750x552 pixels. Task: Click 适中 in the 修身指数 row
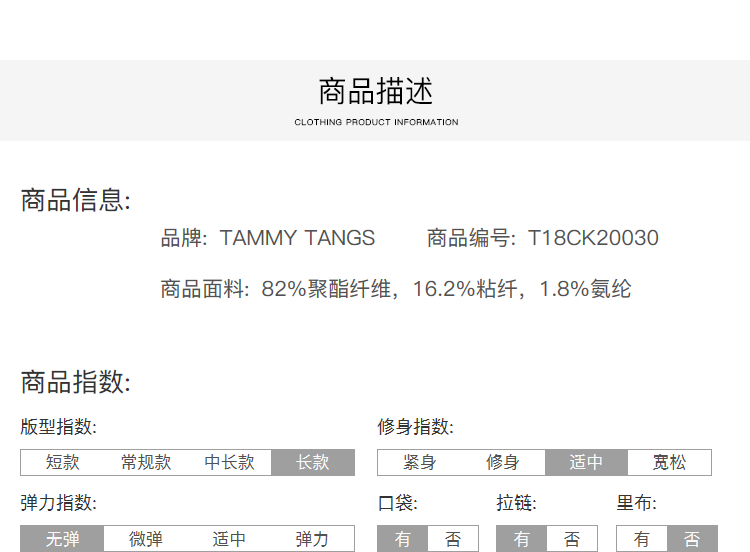point(586,462)
